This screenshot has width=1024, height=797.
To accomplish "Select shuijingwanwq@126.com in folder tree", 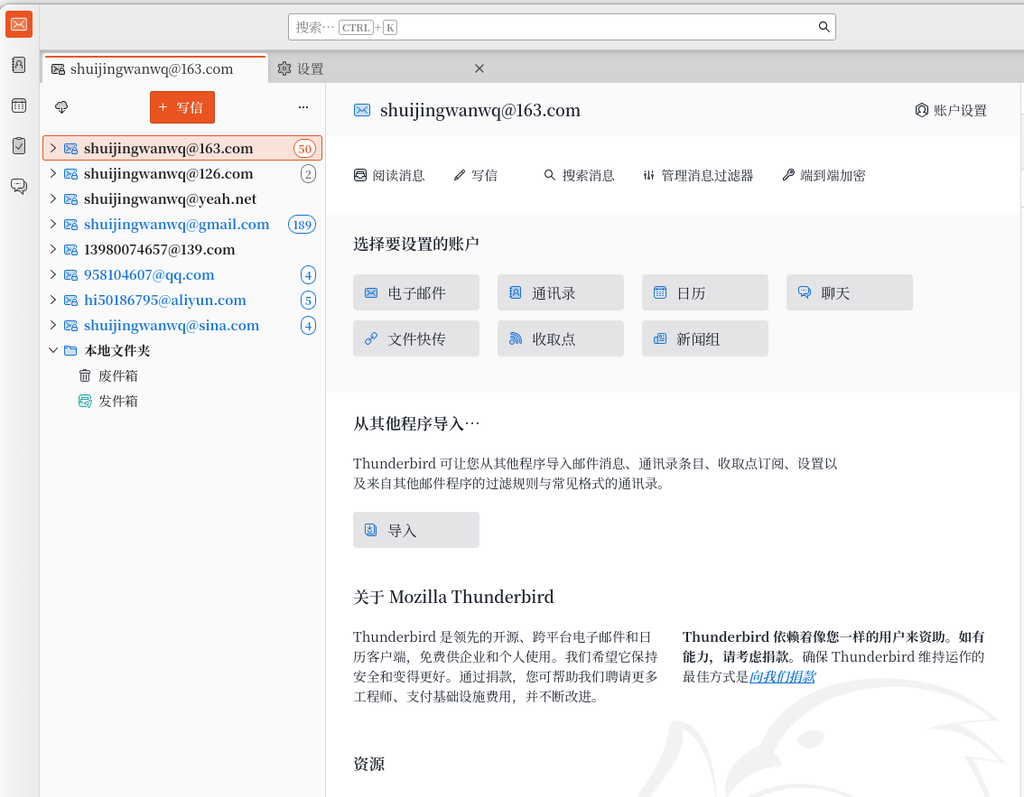I will pos(182,174).
